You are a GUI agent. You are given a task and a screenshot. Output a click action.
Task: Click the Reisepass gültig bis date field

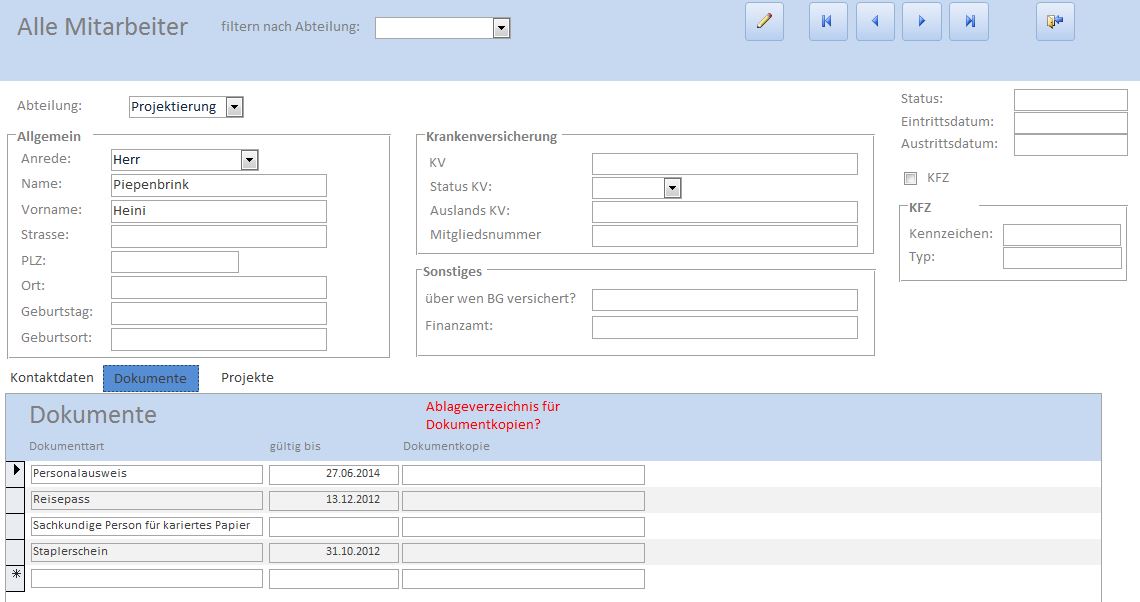(333, 500)
